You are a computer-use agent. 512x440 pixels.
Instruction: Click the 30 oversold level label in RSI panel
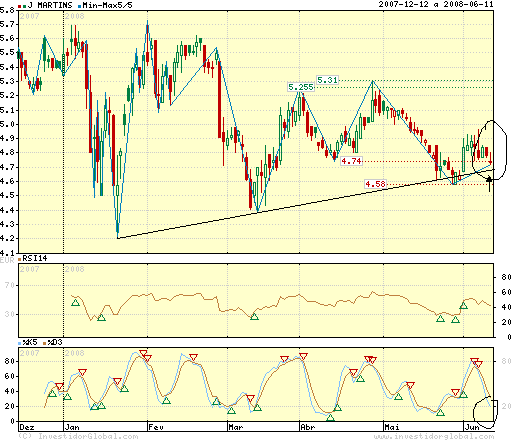(9, 314)
